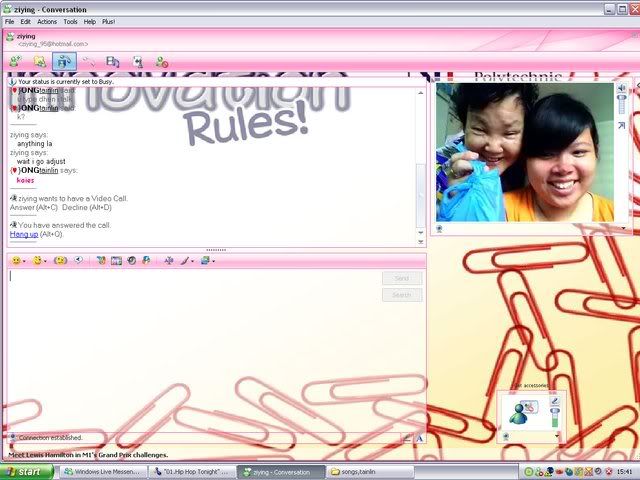Click the 'koies' message text
The image size is (640, 480).
(x=25, y=180)
